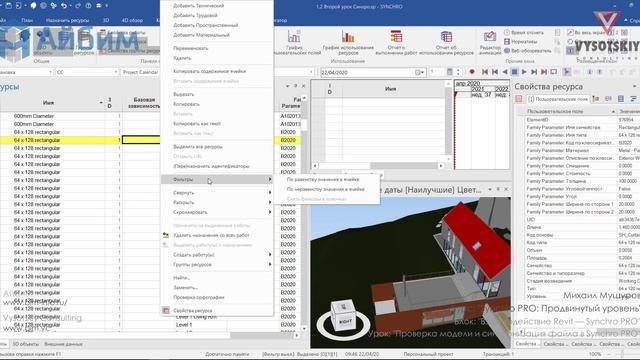
Task: Open График пользовательских полей chart
Action: (294, 43)
